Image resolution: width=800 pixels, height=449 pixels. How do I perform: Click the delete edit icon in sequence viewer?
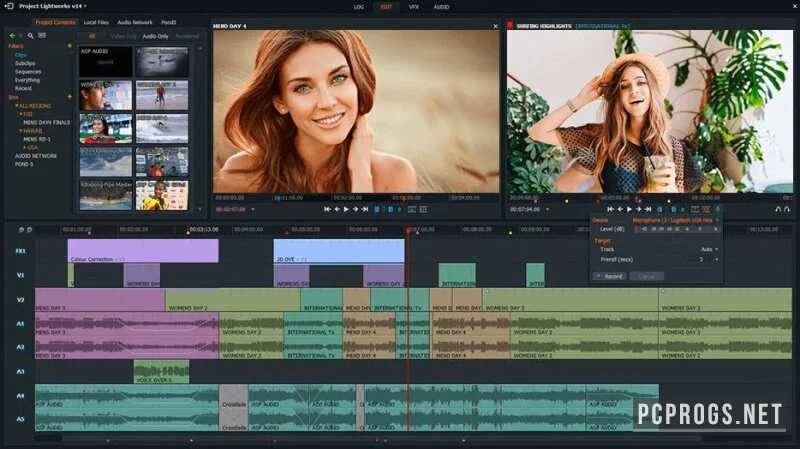[707, 209]
